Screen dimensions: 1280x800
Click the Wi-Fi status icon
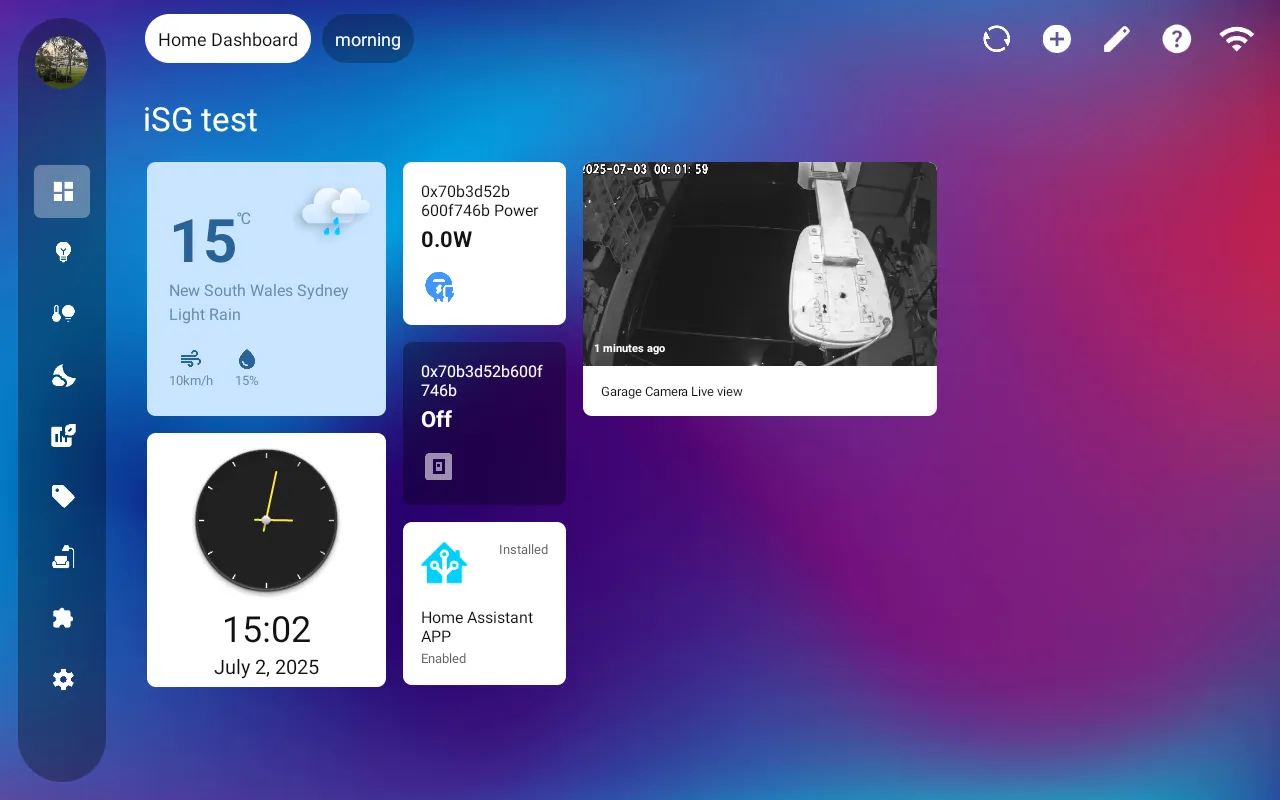point(1236,39)
